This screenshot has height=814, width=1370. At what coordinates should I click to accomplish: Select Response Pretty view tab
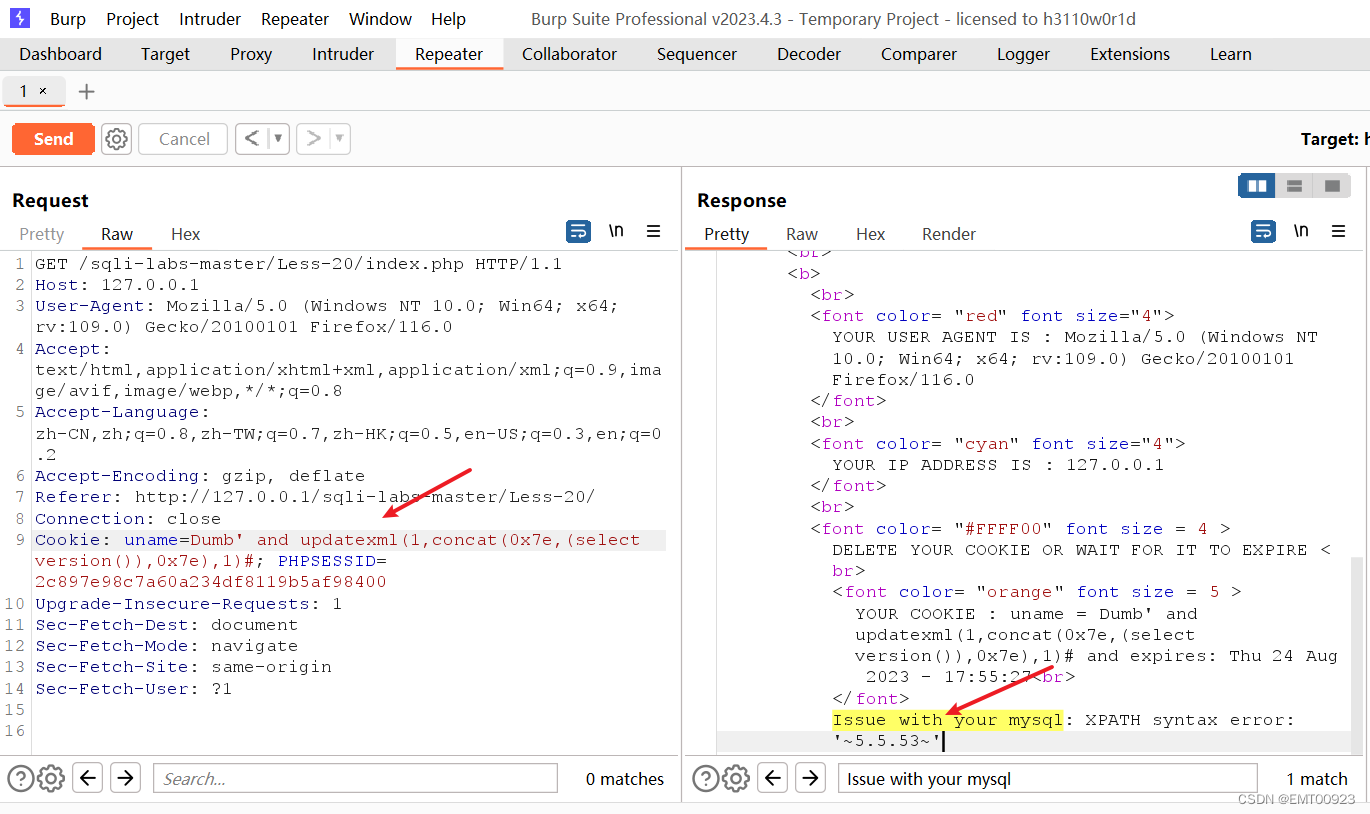click(727, 234)
